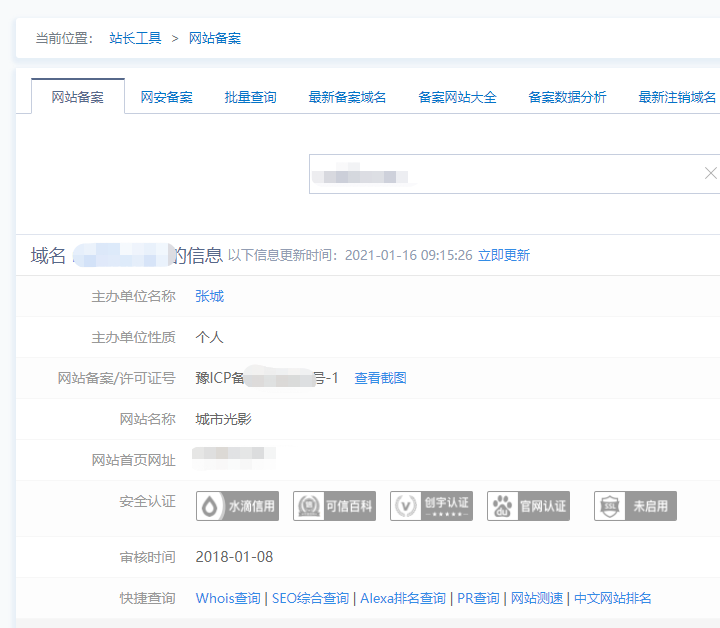The width and height of the screenshot is (720, 628).
Task: Open the Whois查询 quick link
Action: [228, 598]
